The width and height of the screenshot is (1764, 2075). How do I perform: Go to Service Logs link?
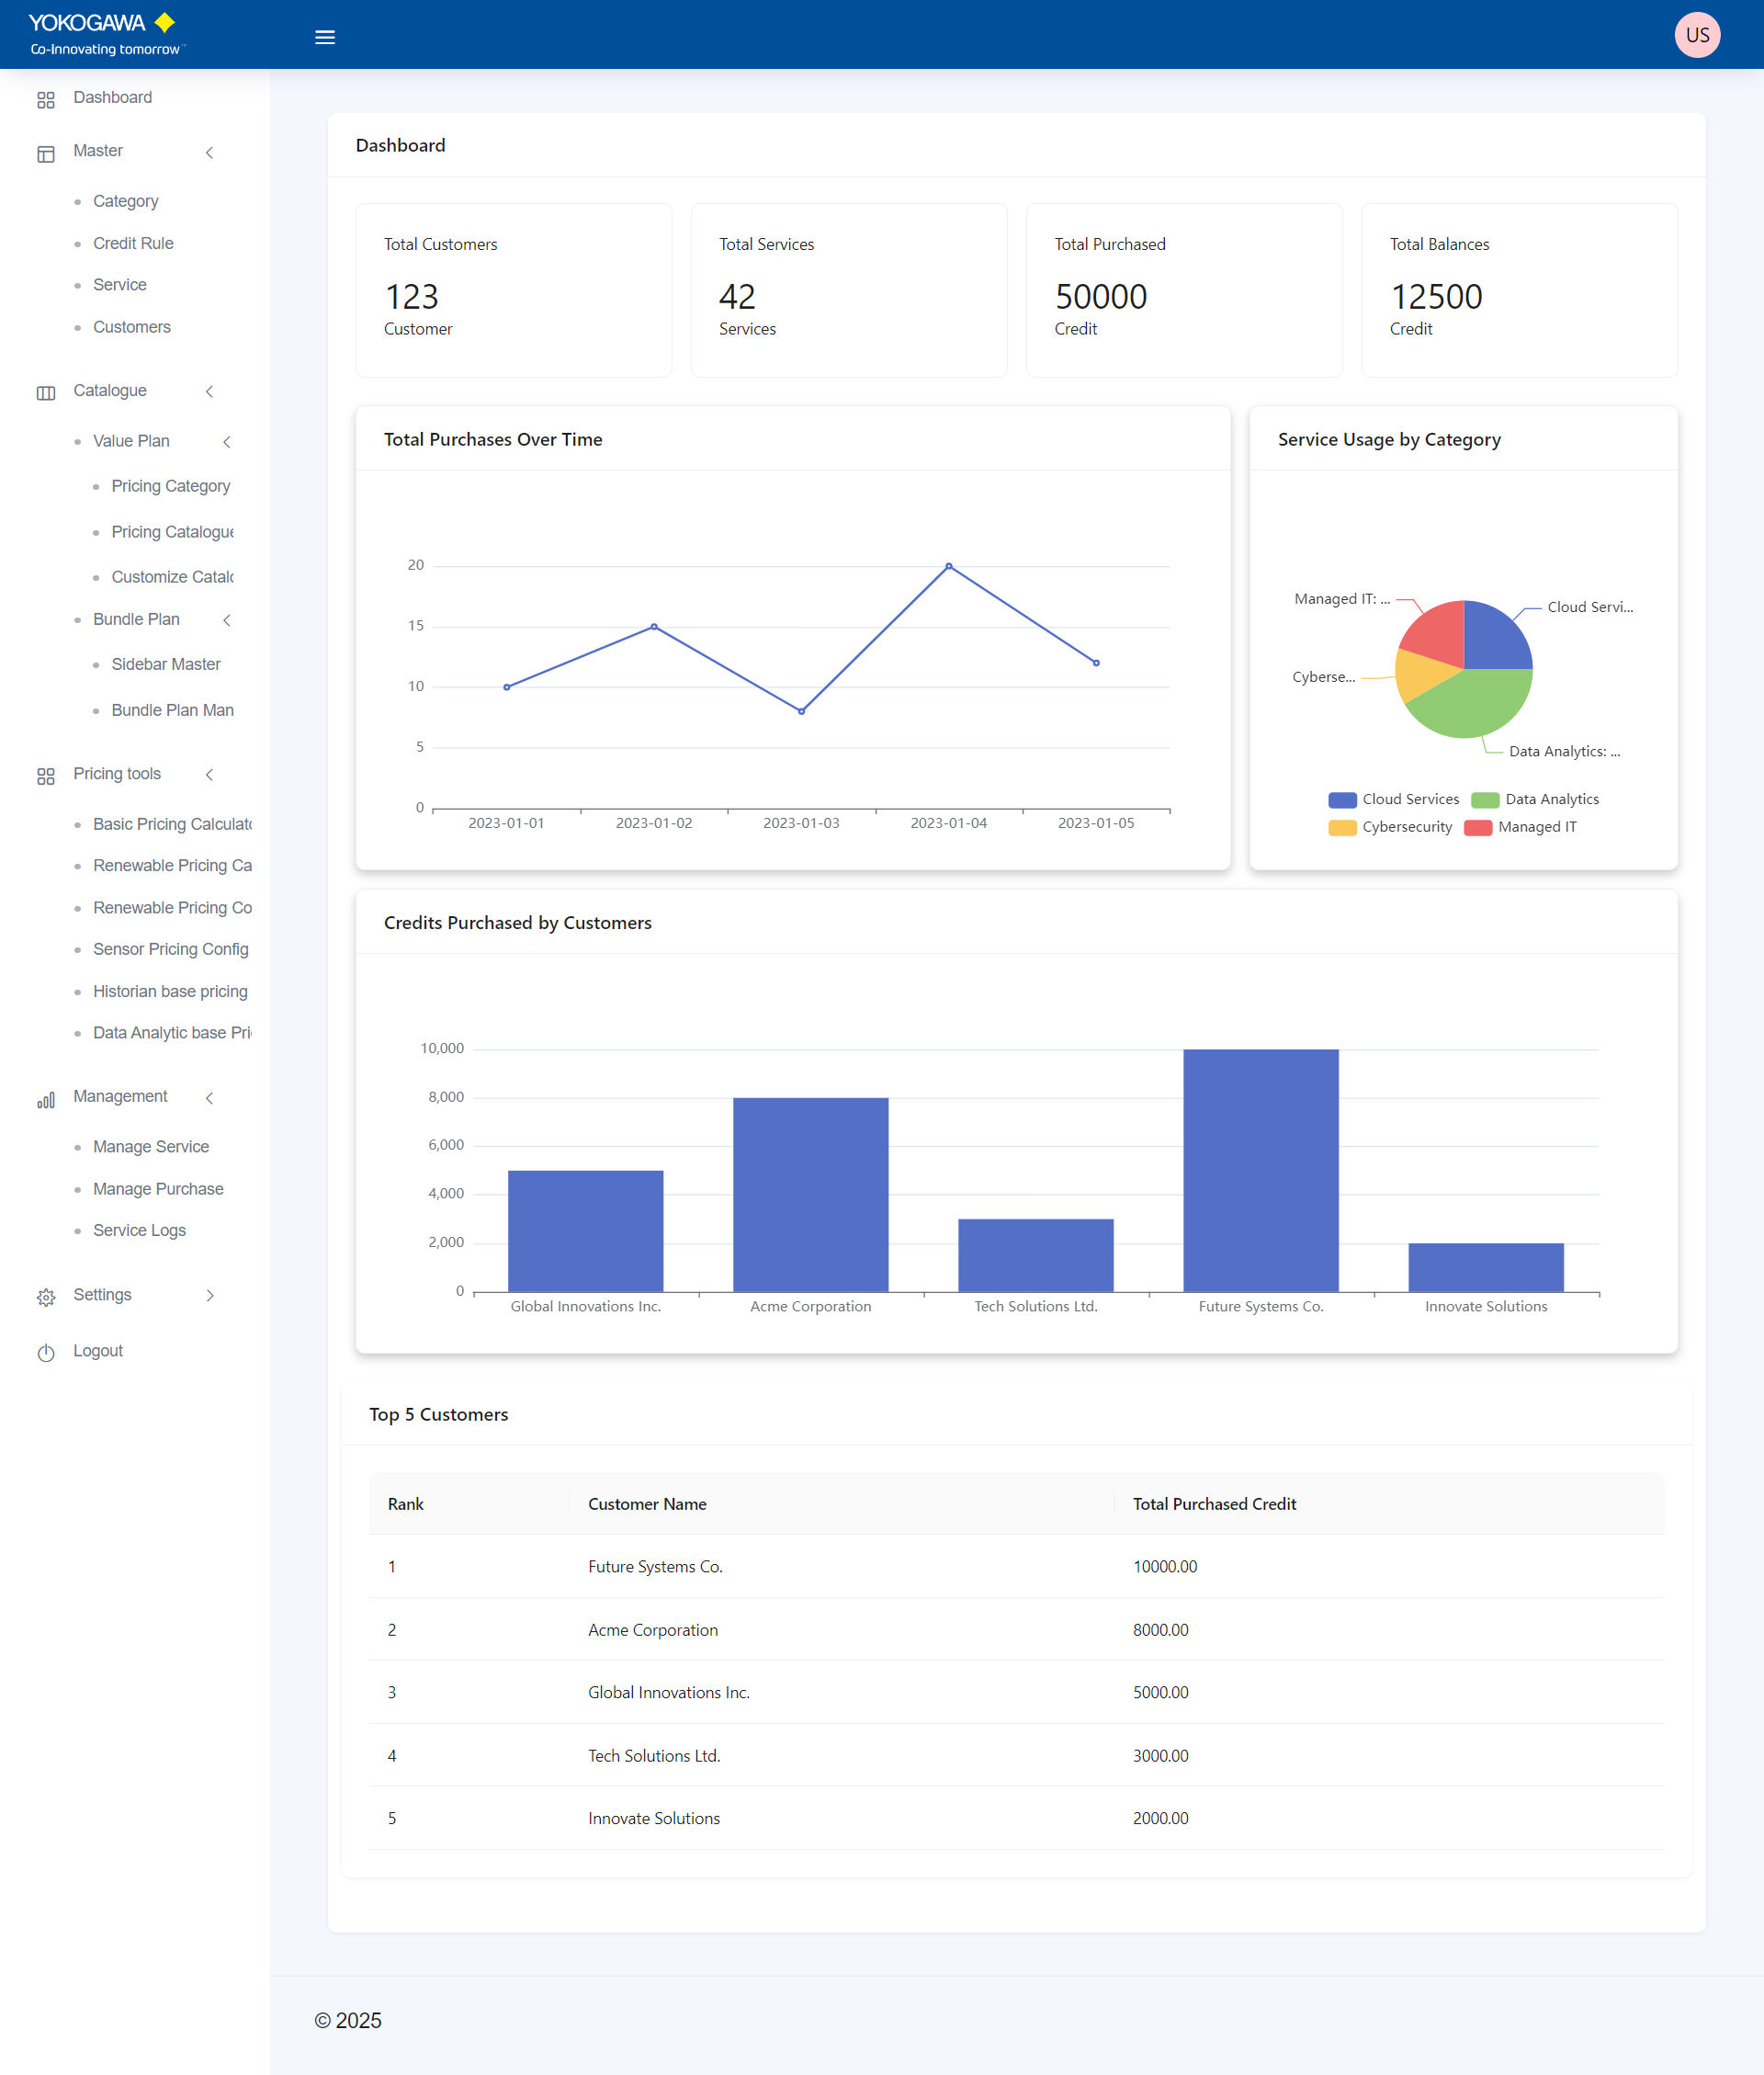(x=139, y=1230)
